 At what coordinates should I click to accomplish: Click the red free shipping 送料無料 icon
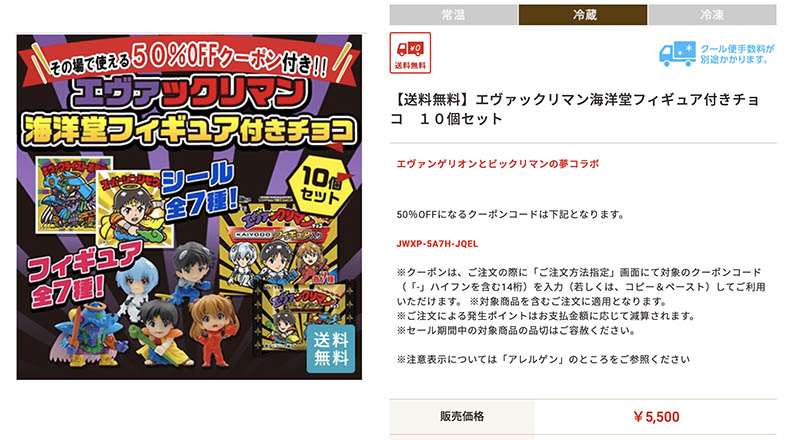pos(410,53)
